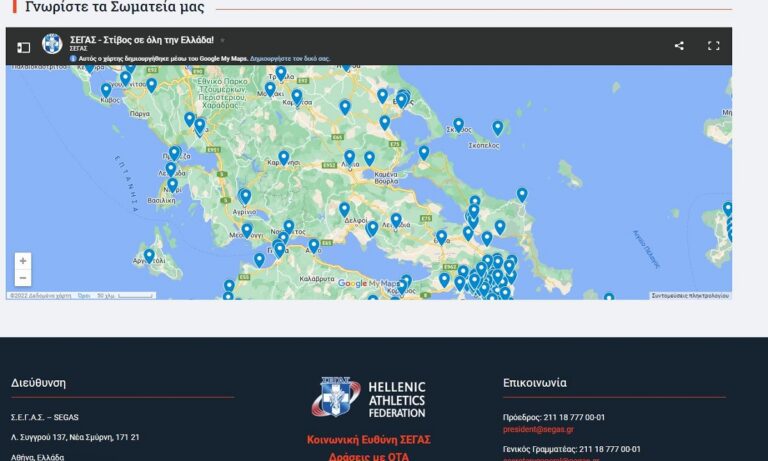The image size is (768, 461).
Task: Click the pin above Βασιλική
Action: [x=172, y=185]
